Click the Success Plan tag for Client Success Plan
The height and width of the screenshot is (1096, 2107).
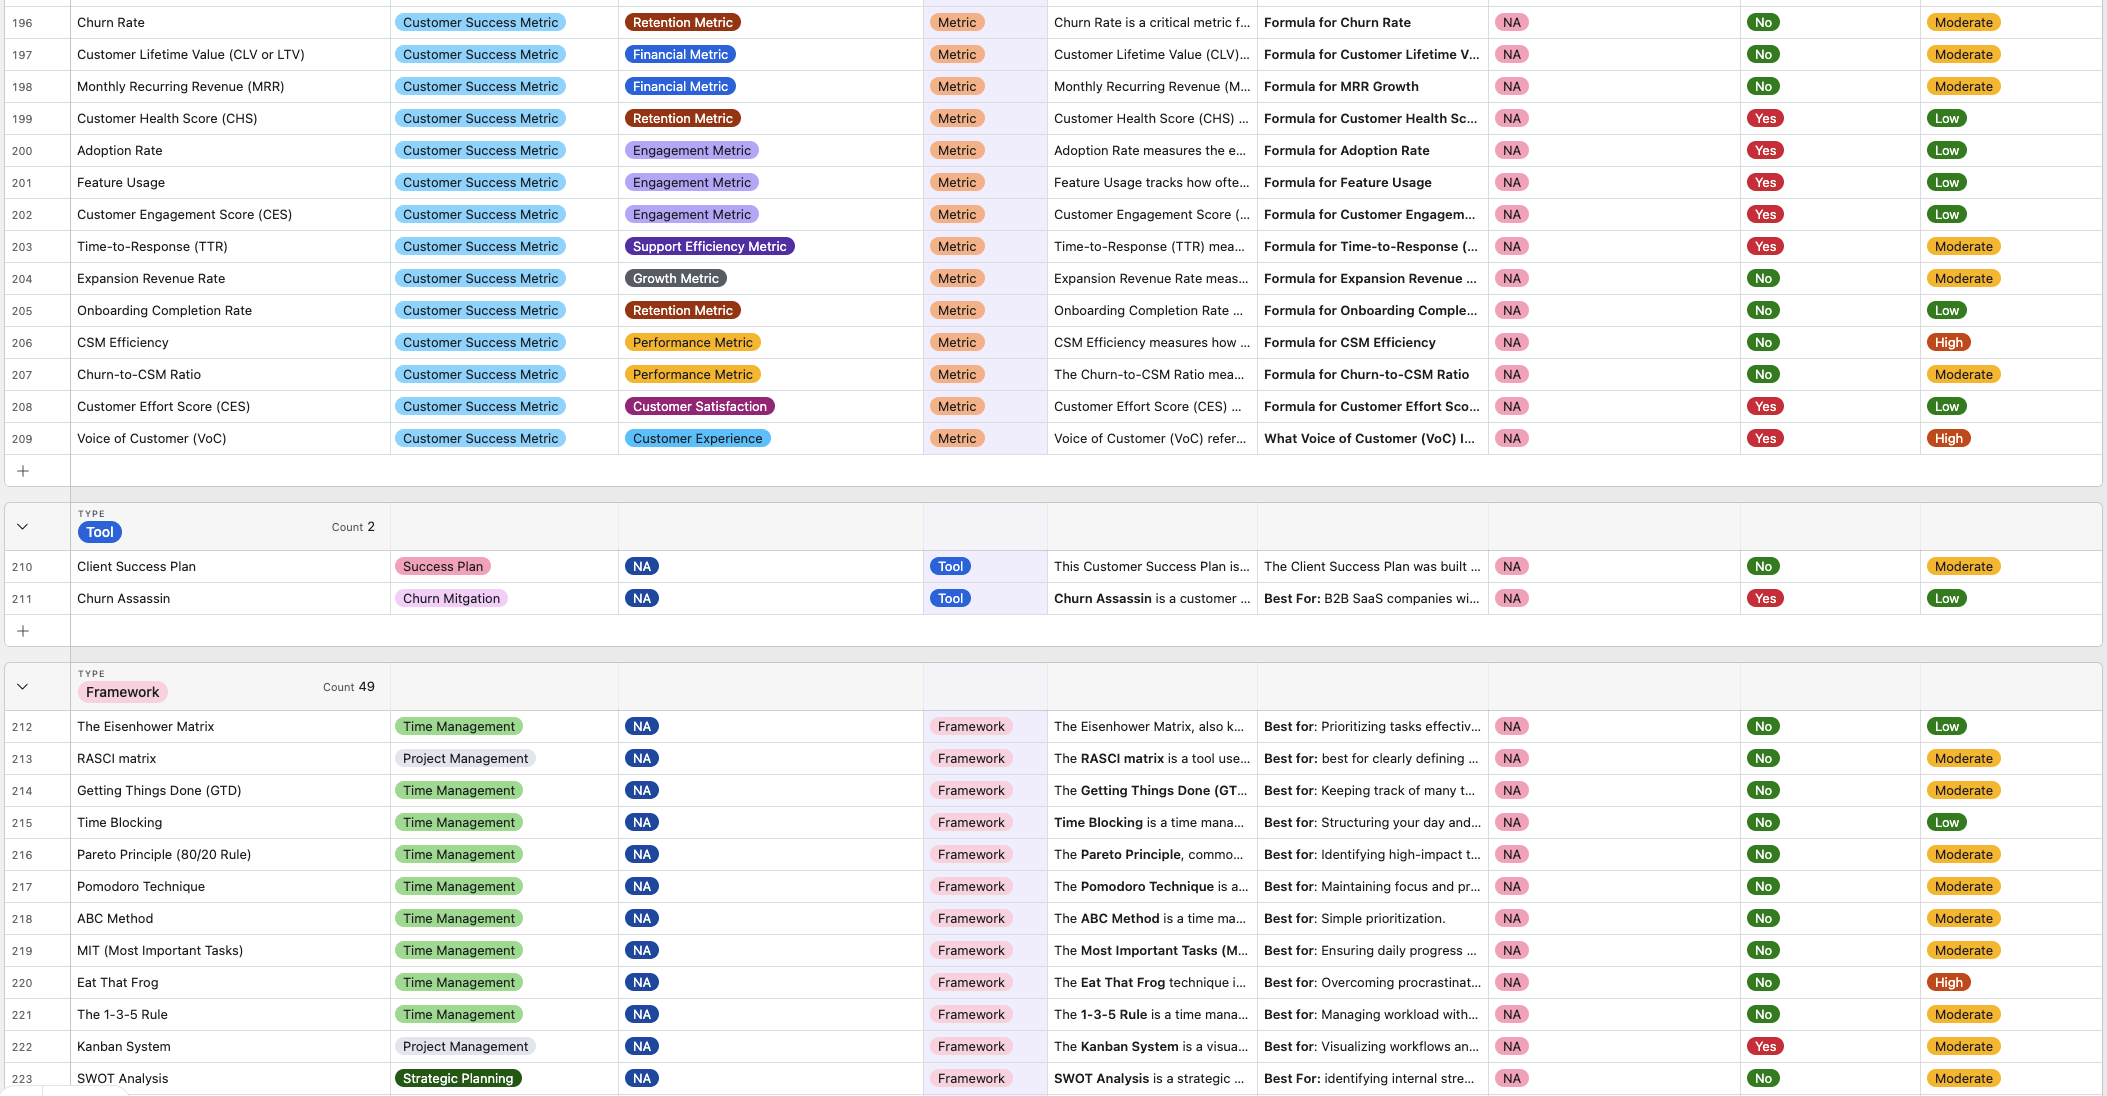pos(442,566)
